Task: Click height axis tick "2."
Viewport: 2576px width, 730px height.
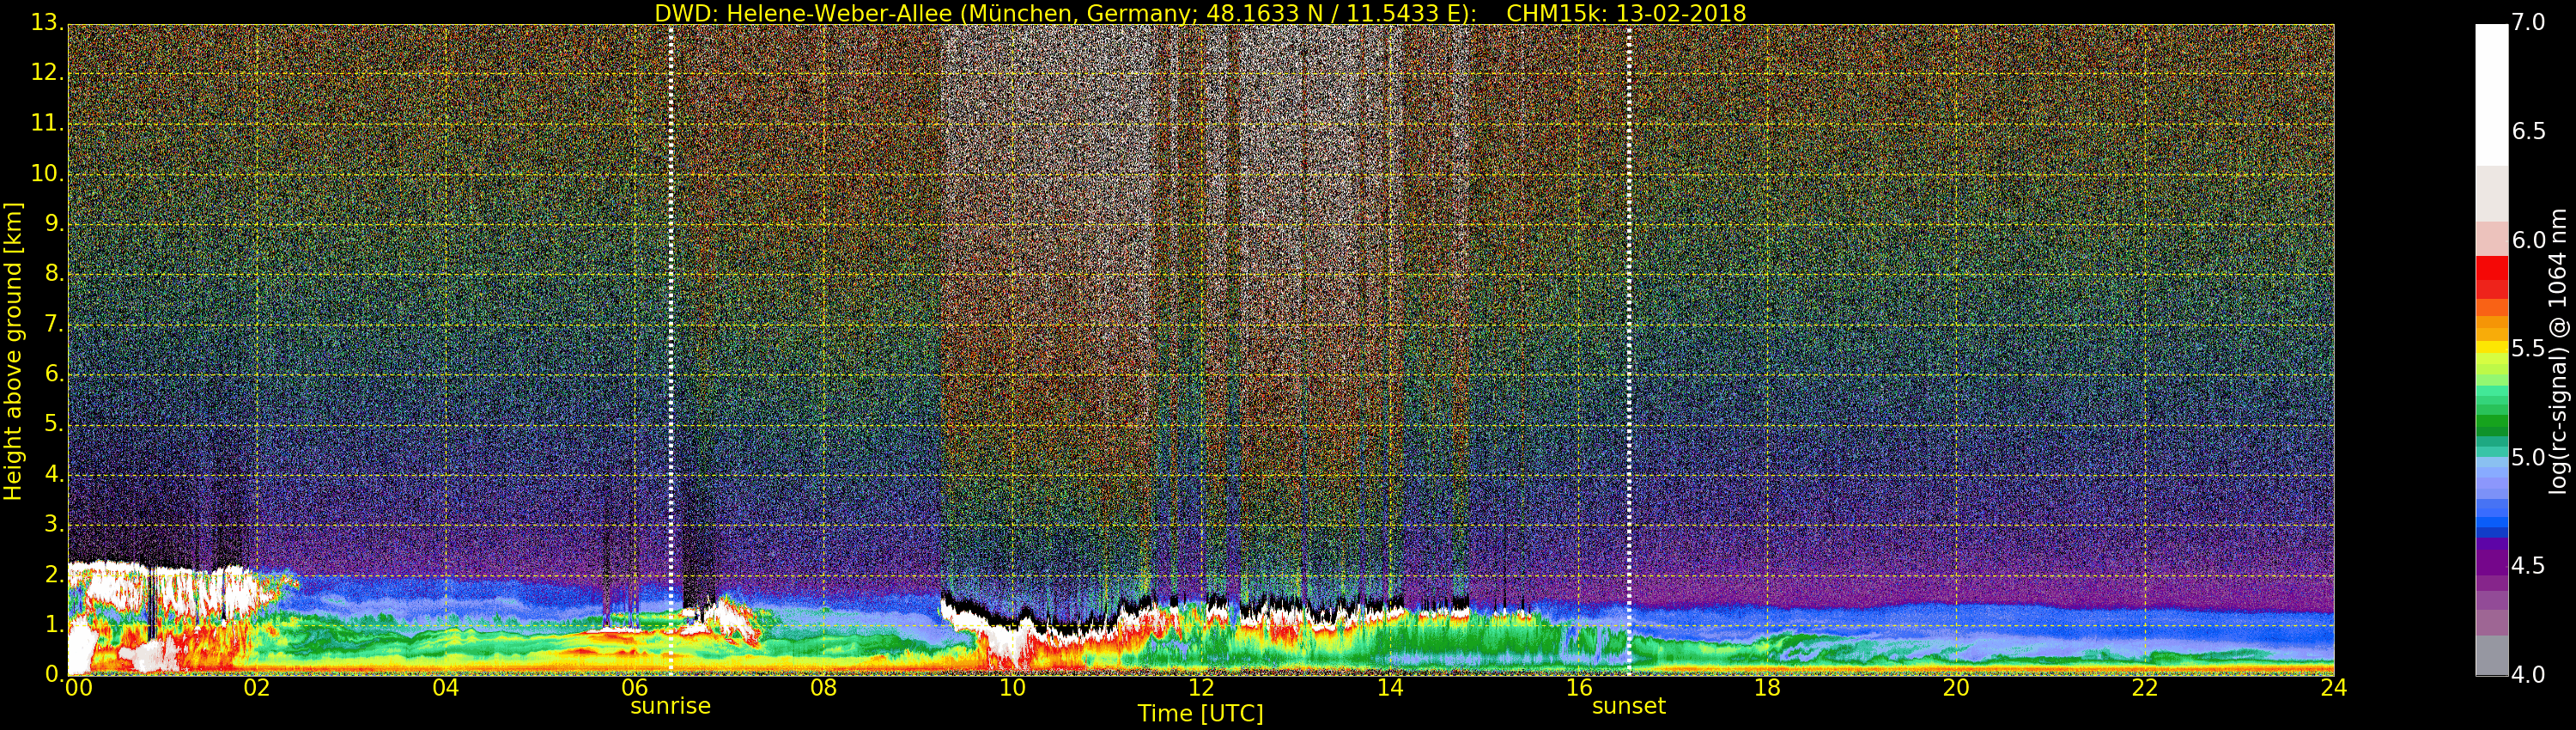Action: coord(54,574)
